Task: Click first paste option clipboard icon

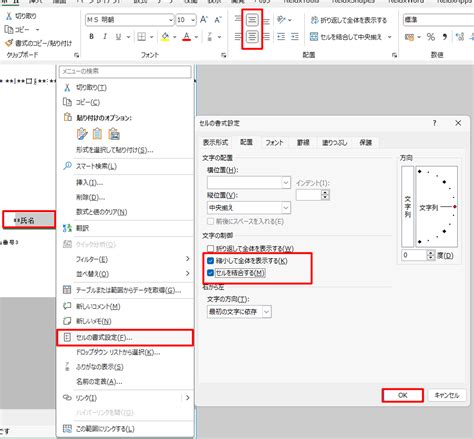Action: [x=82, y=134]
